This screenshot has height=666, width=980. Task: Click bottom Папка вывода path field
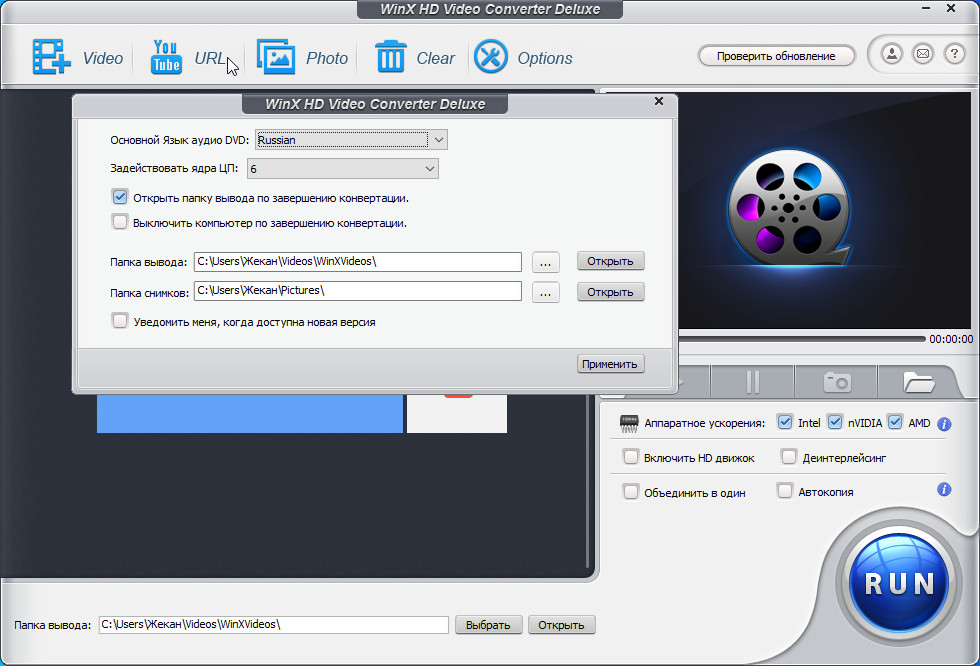[x=274, y=625]
